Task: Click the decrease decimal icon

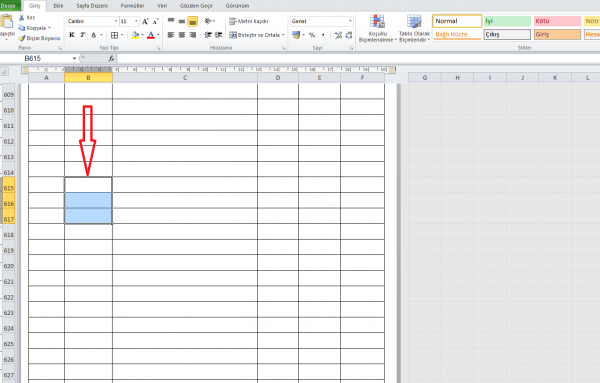Action: point(349,35)
